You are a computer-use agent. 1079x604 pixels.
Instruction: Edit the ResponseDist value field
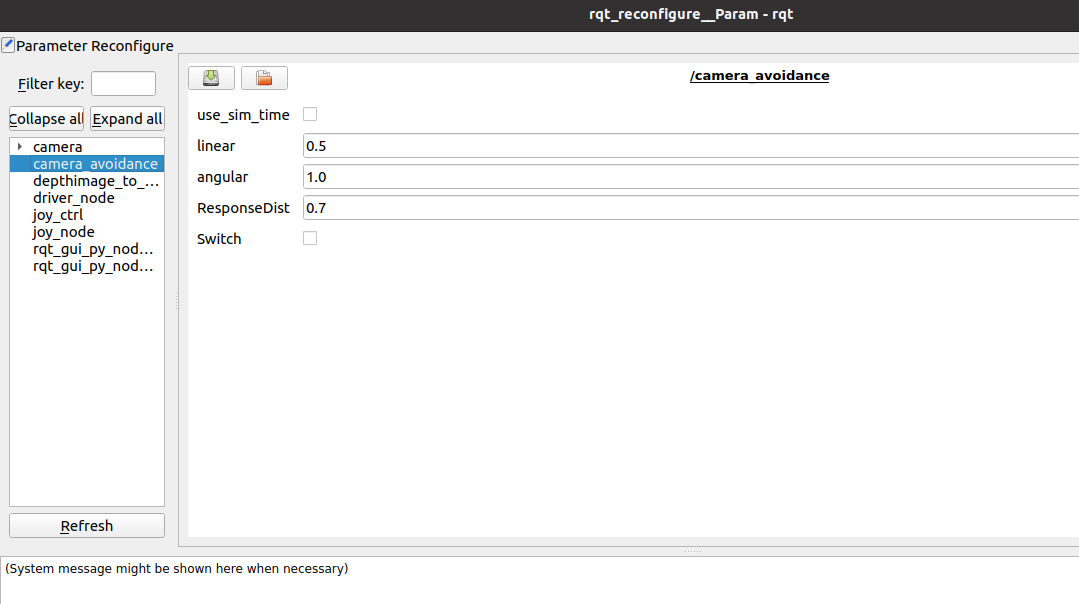coord(691,208)
